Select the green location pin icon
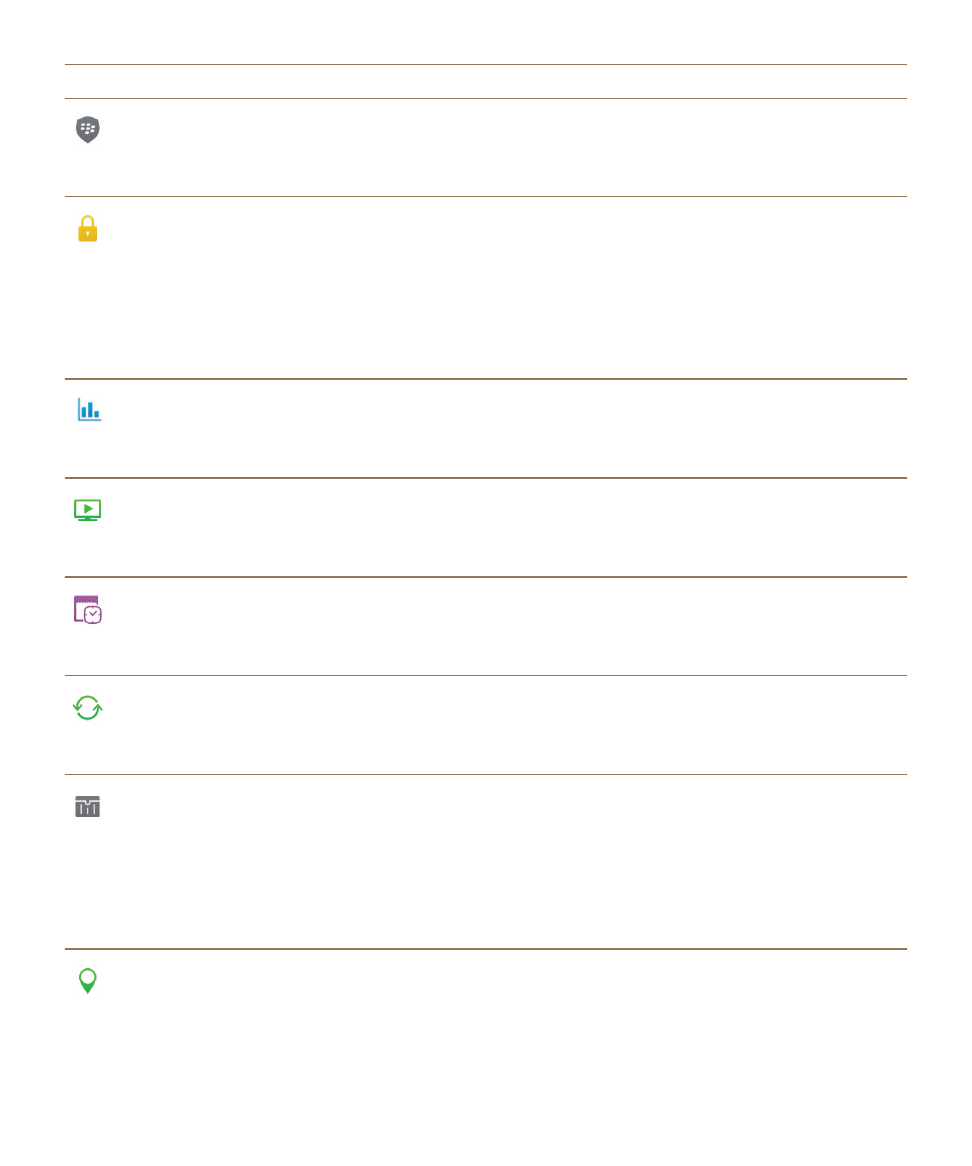Viewport: 972px width, 1166px height. 88,980
